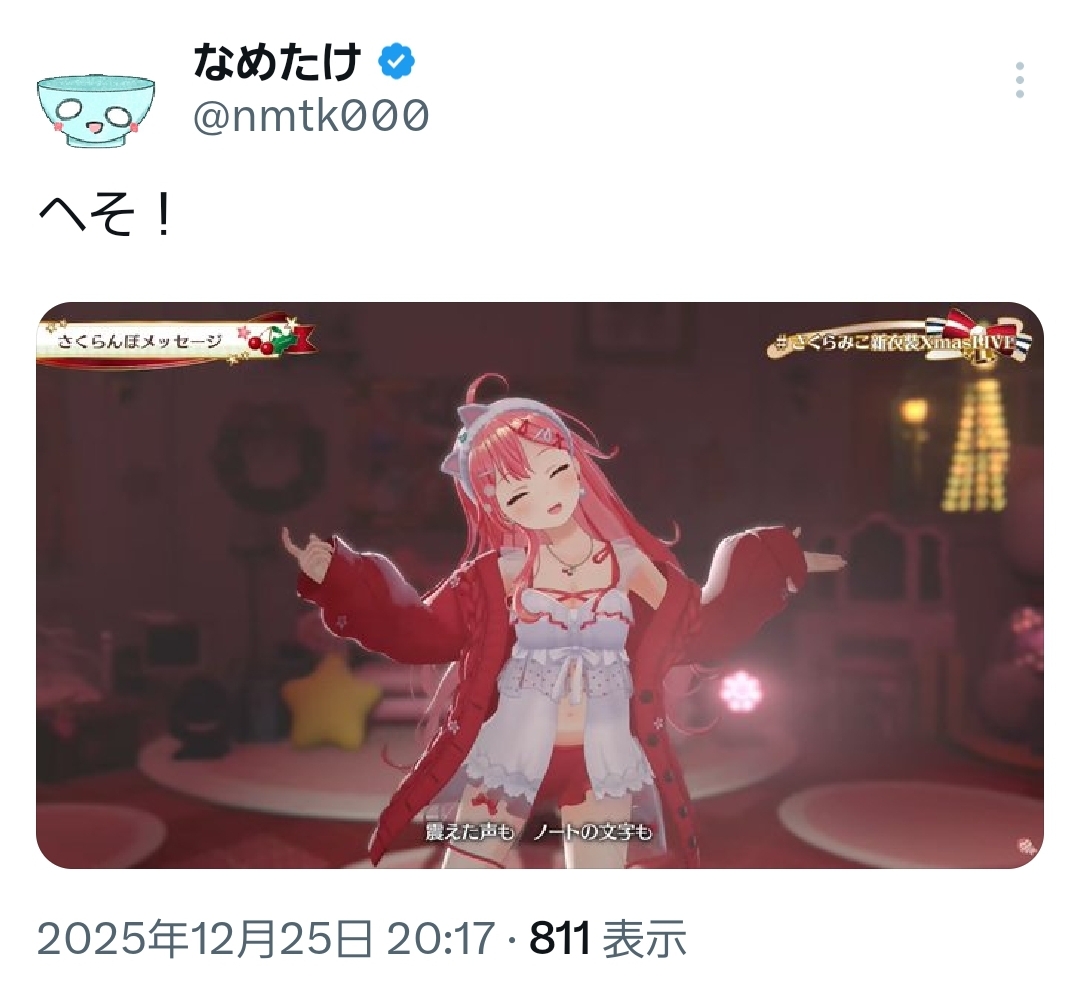Click the glowing pink flower light
The width and height of the screenshot is (1080, 983).
coord(740,691)
